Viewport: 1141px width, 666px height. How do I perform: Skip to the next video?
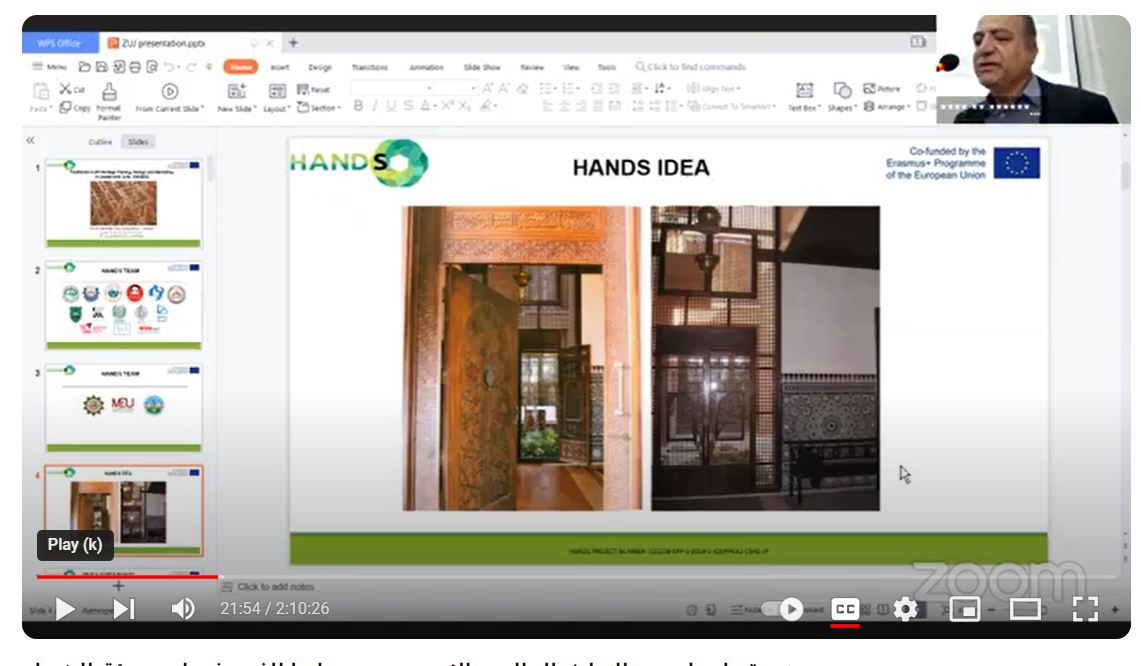pos(124,608)
